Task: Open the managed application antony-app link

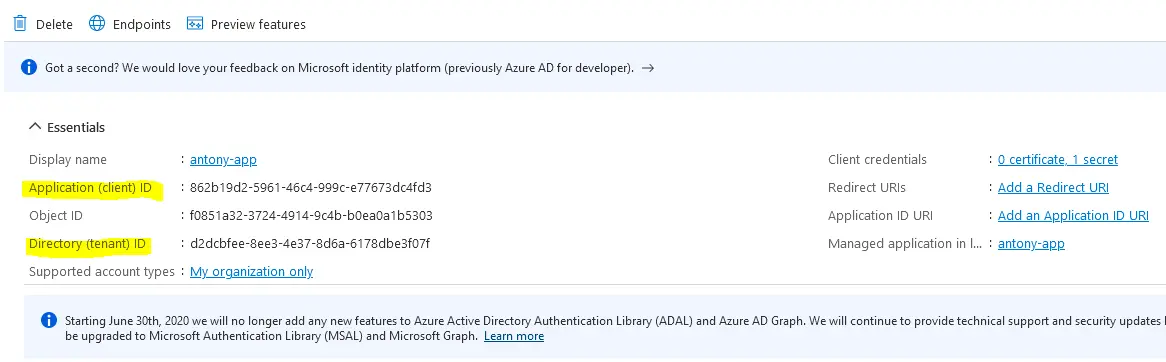Action: [x=1031, y=244]
